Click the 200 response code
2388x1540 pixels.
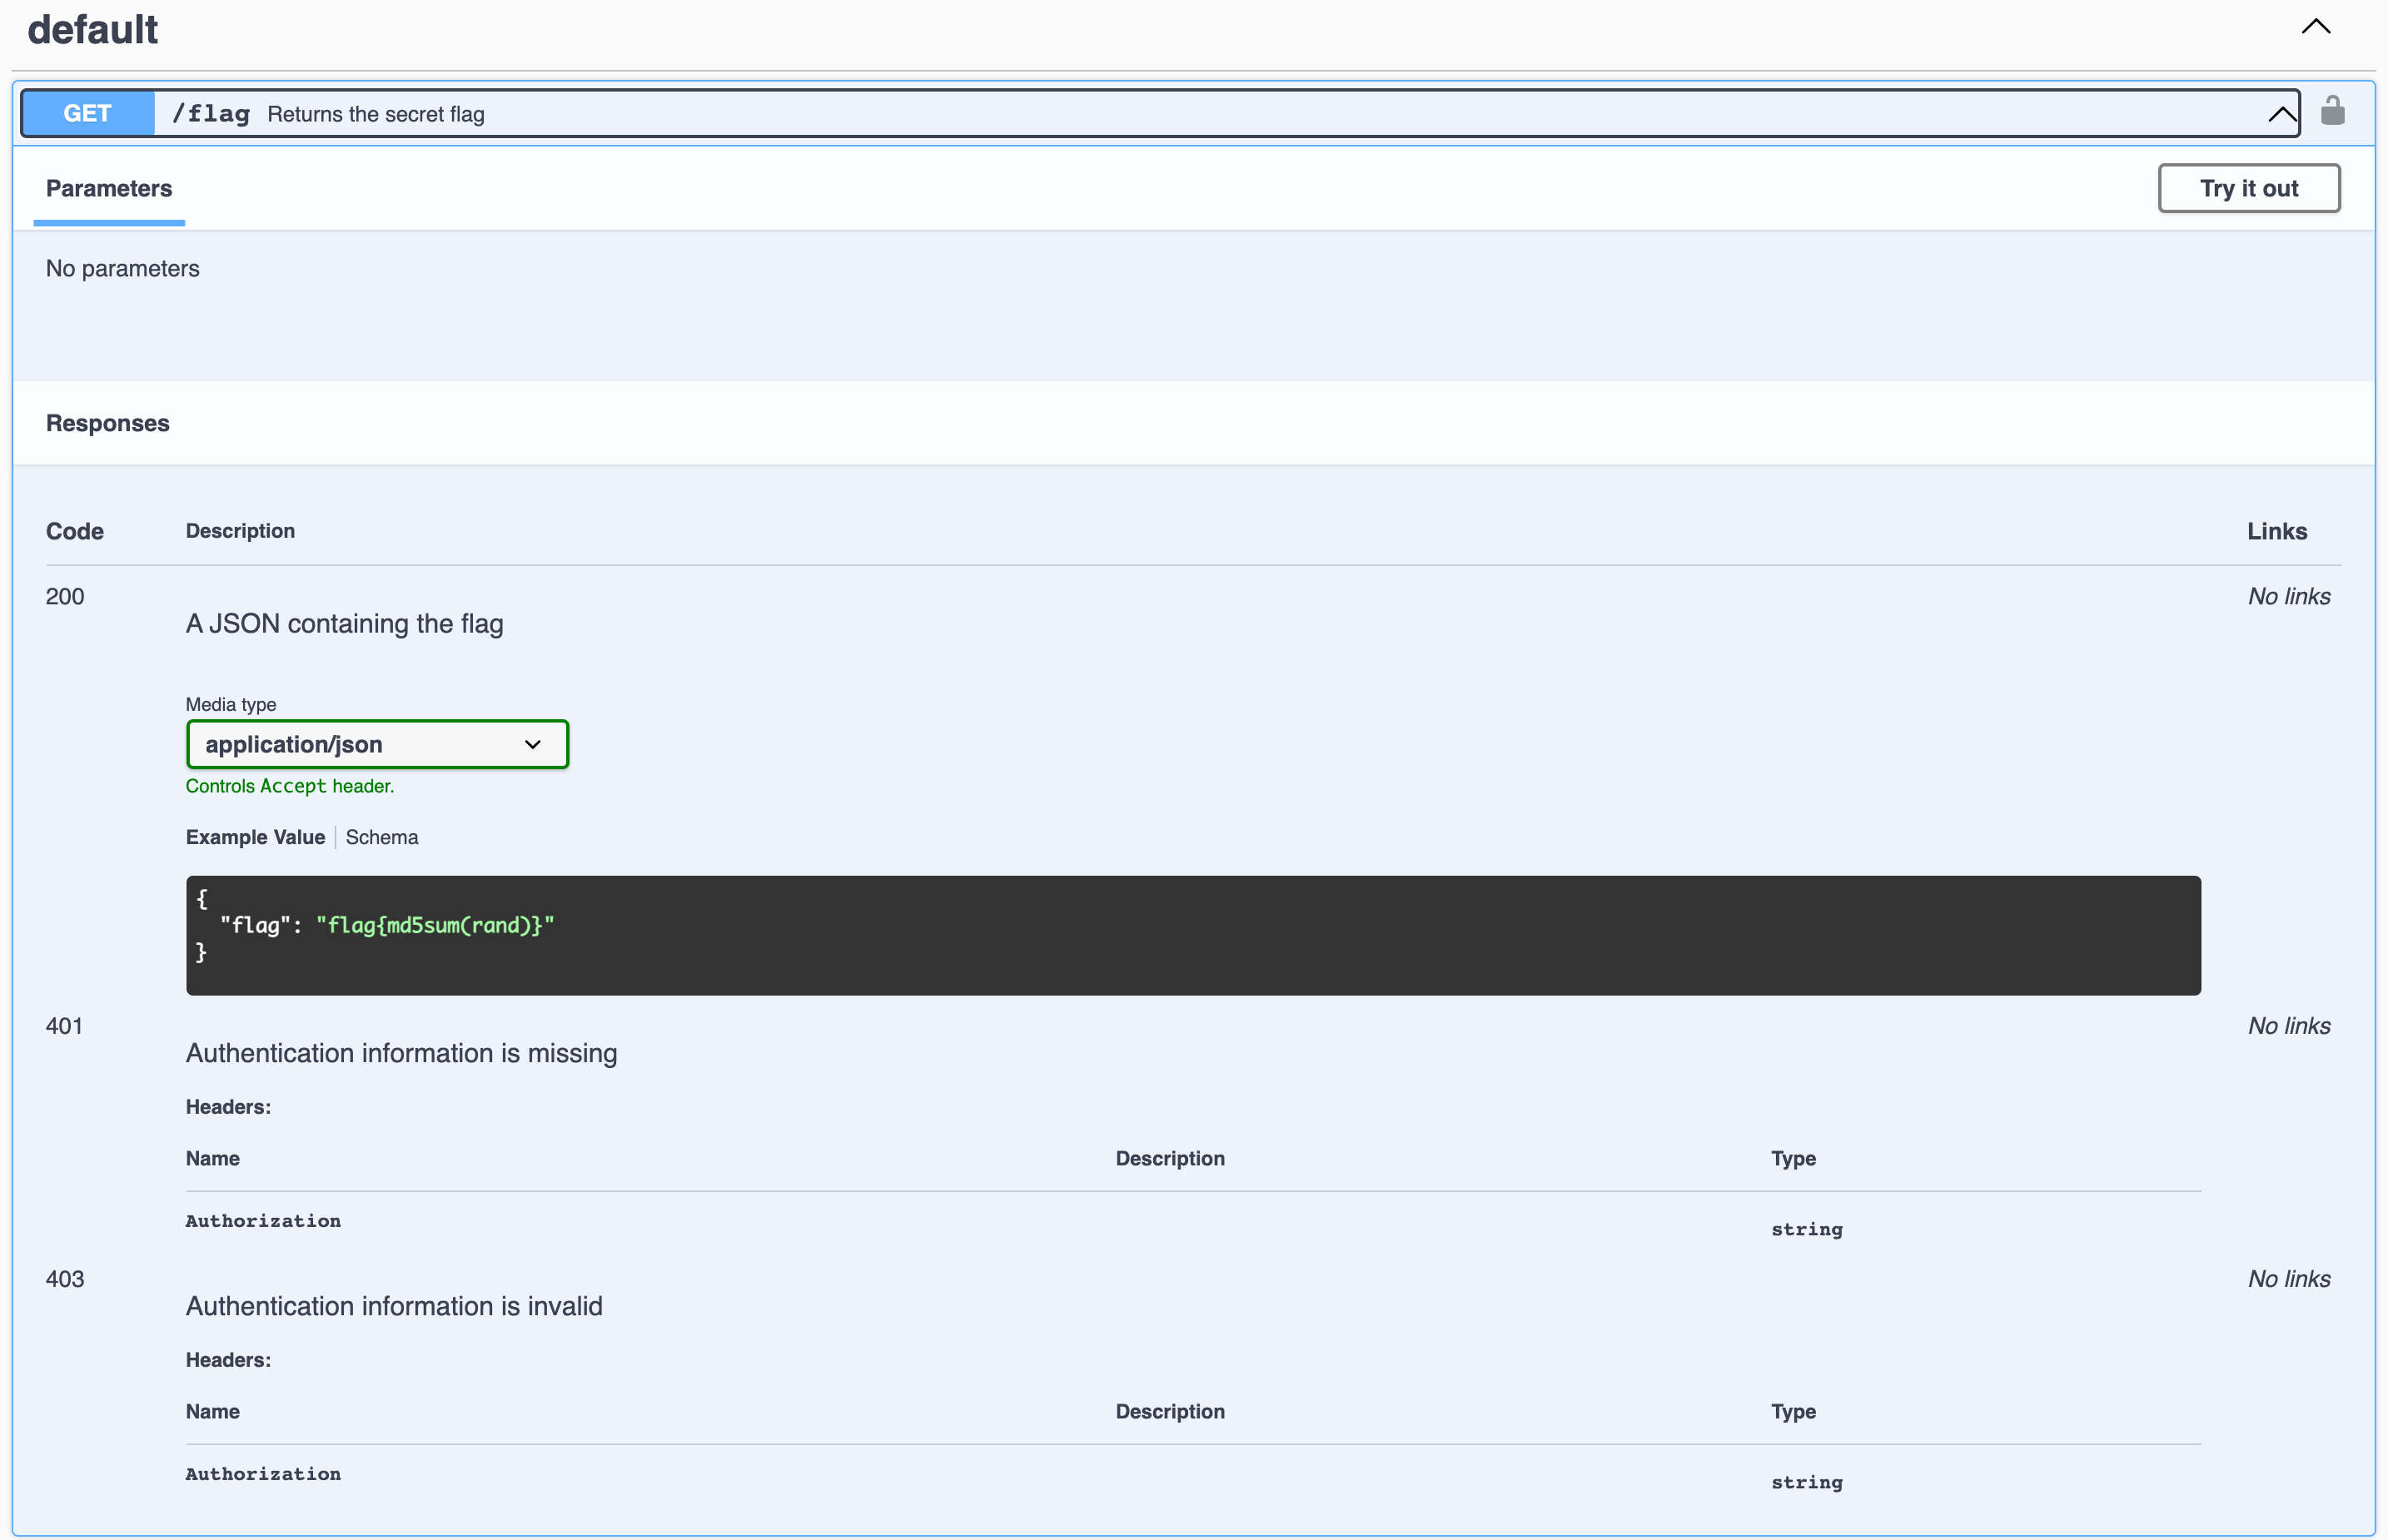pos(65,596)
